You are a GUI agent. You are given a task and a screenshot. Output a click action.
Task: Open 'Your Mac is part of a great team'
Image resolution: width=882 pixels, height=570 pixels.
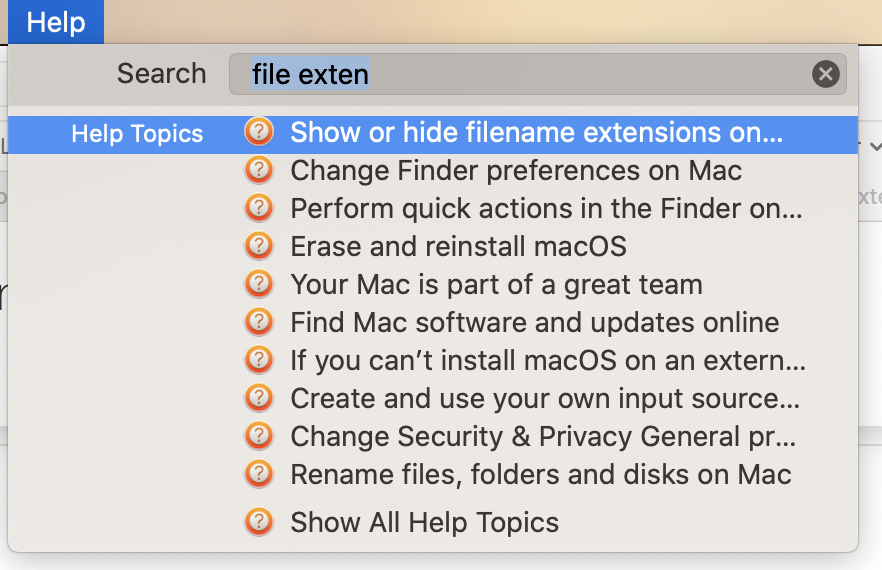[496, 284]
